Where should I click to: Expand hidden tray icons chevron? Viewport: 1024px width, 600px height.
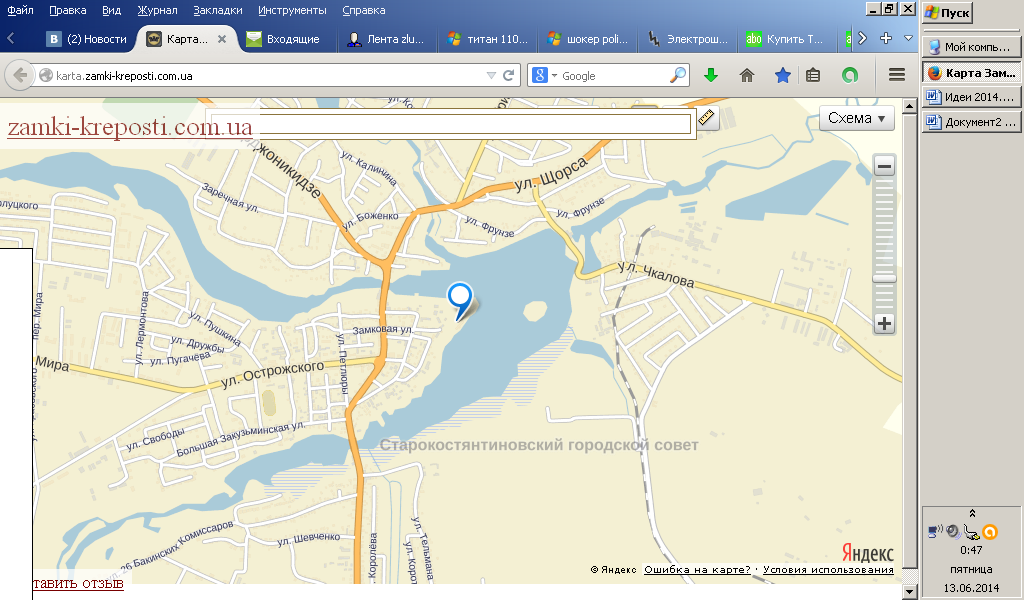(x=972, y=513)
